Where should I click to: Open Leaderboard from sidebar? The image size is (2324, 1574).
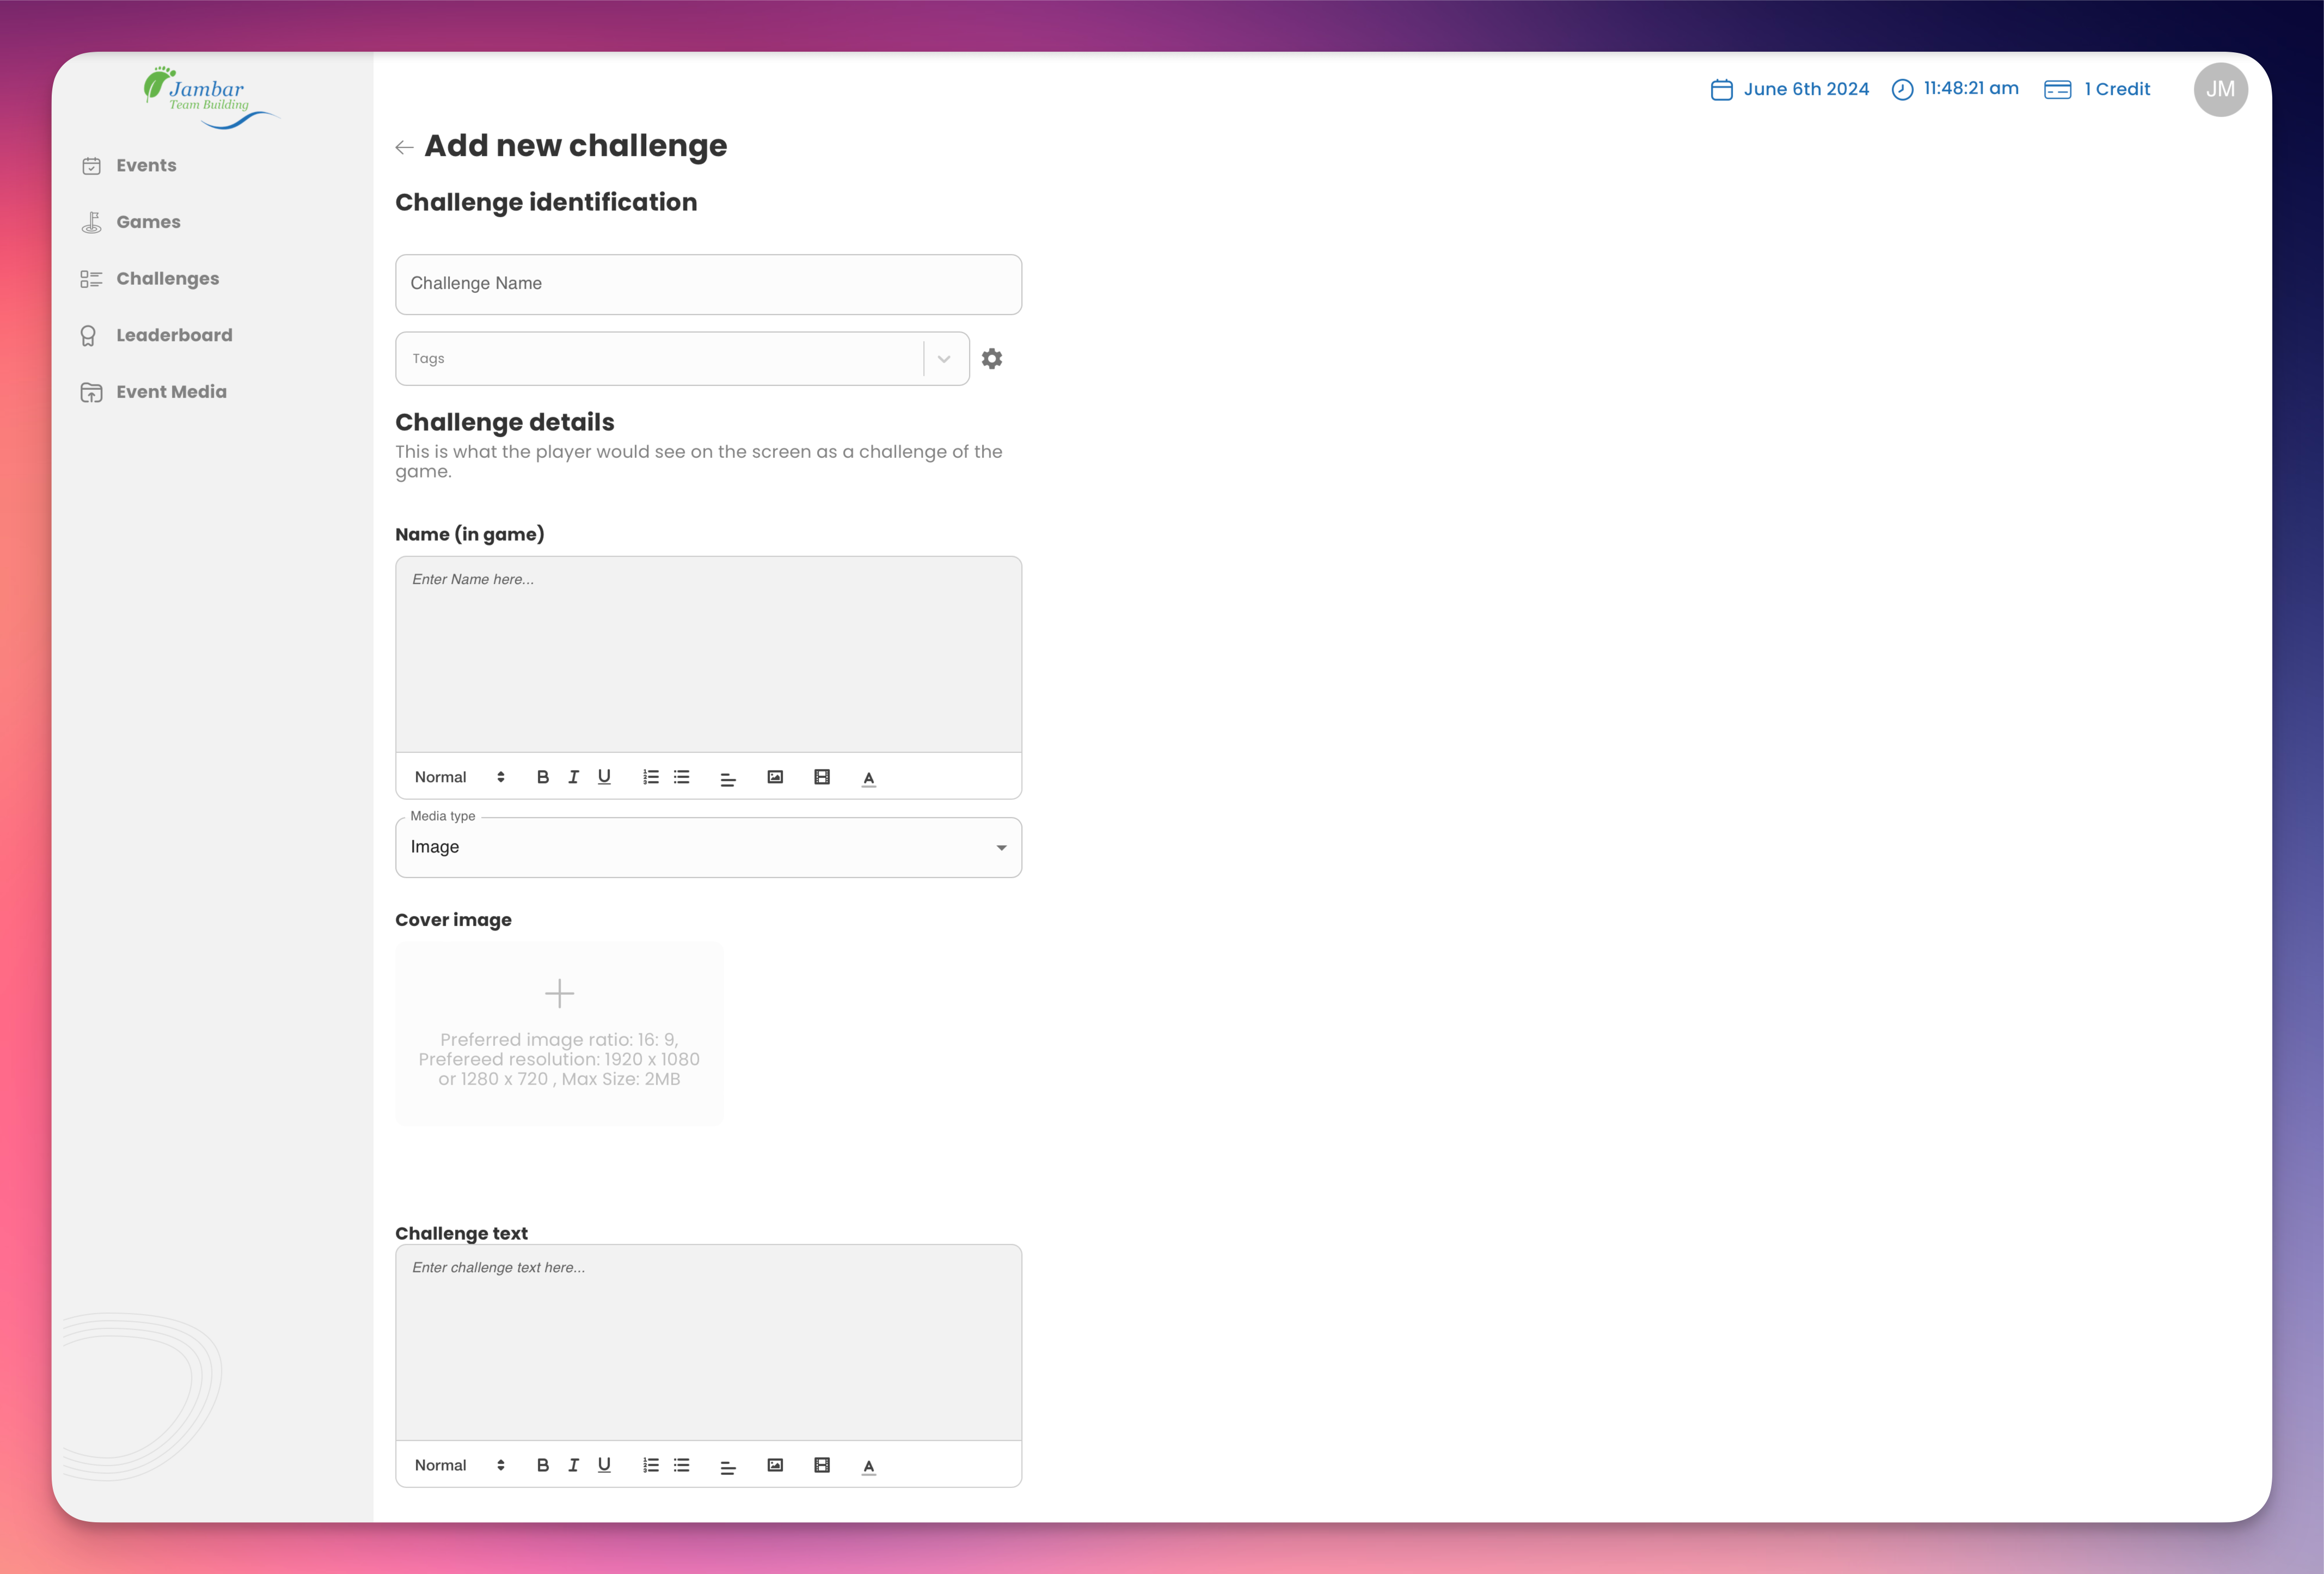(x=174, y=335)
